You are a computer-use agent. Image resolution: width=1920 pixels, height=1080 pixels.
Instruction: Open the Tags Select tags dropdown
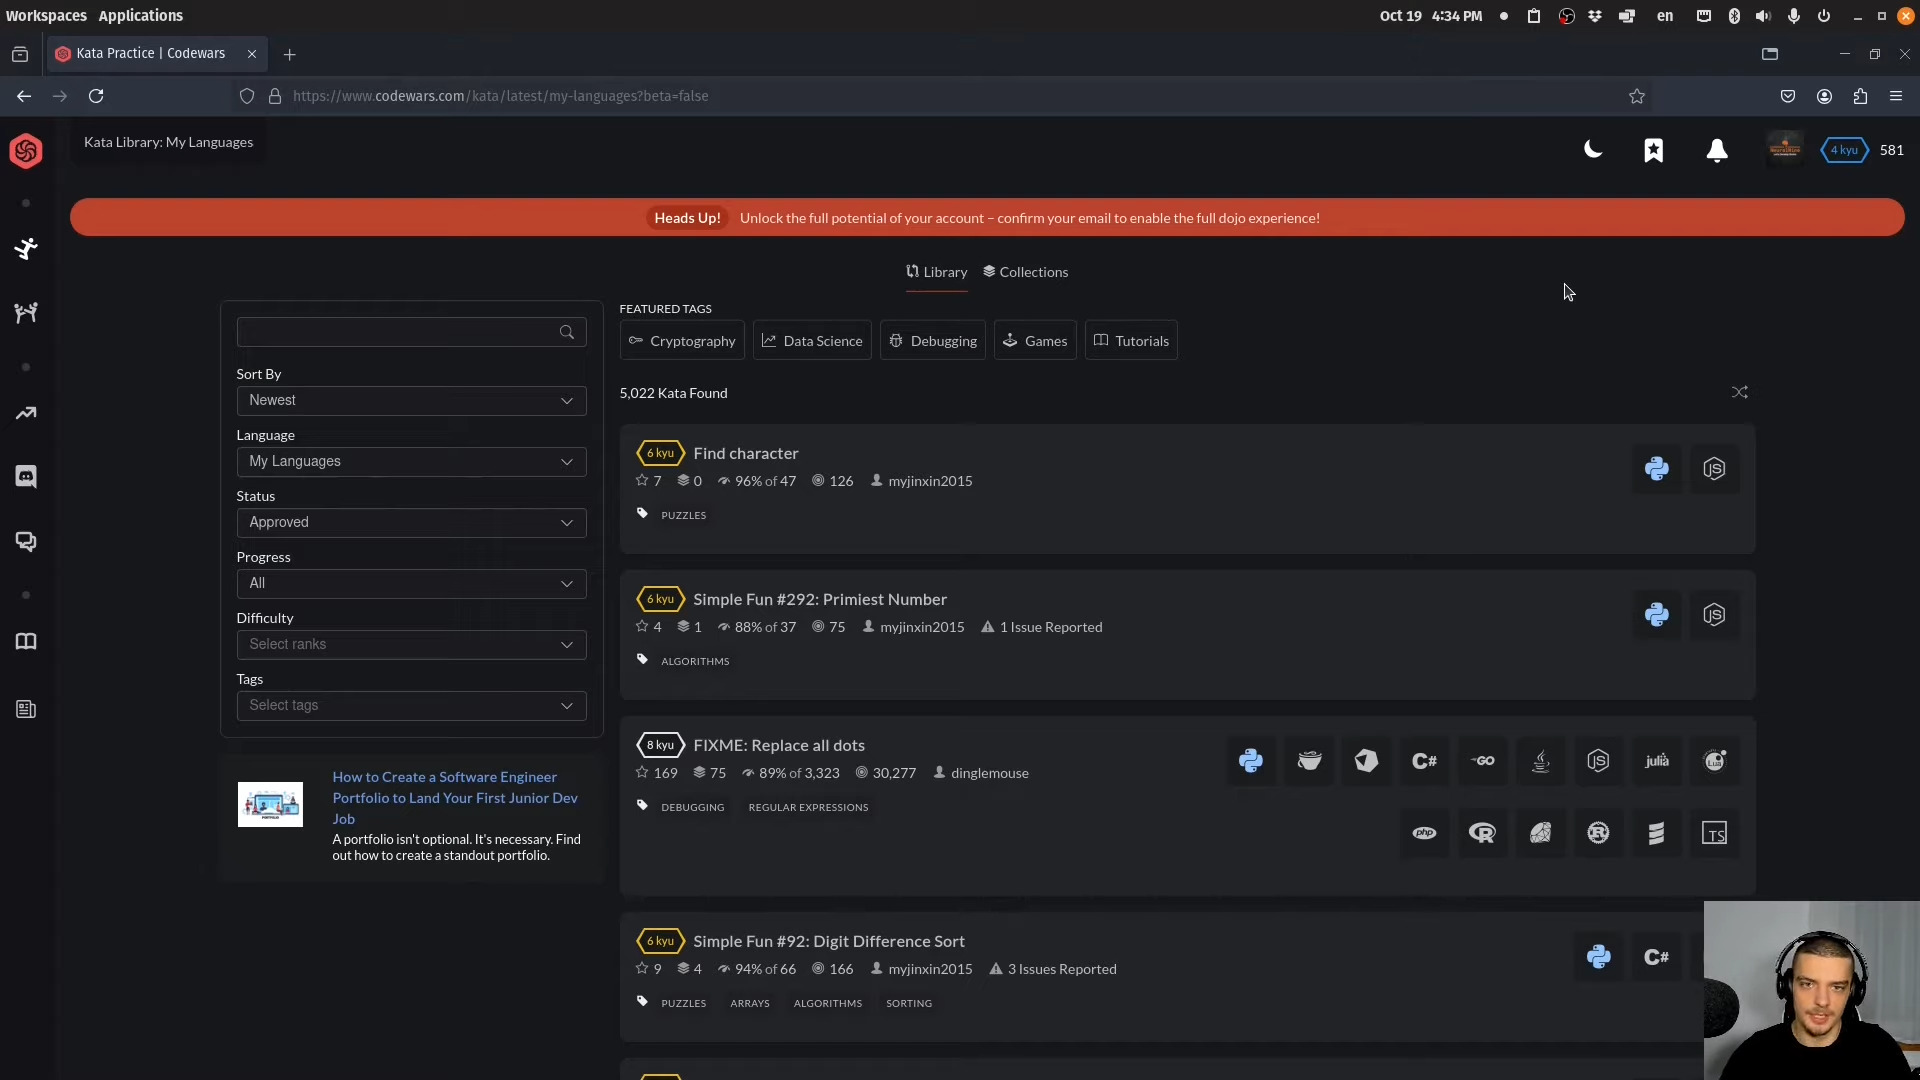(411, 706)
